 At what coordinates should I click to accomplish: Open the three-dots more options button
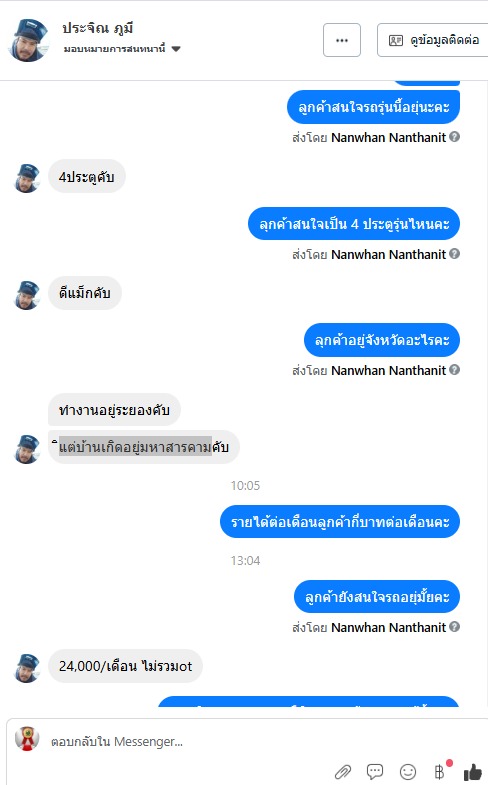(x=342, y=40)
